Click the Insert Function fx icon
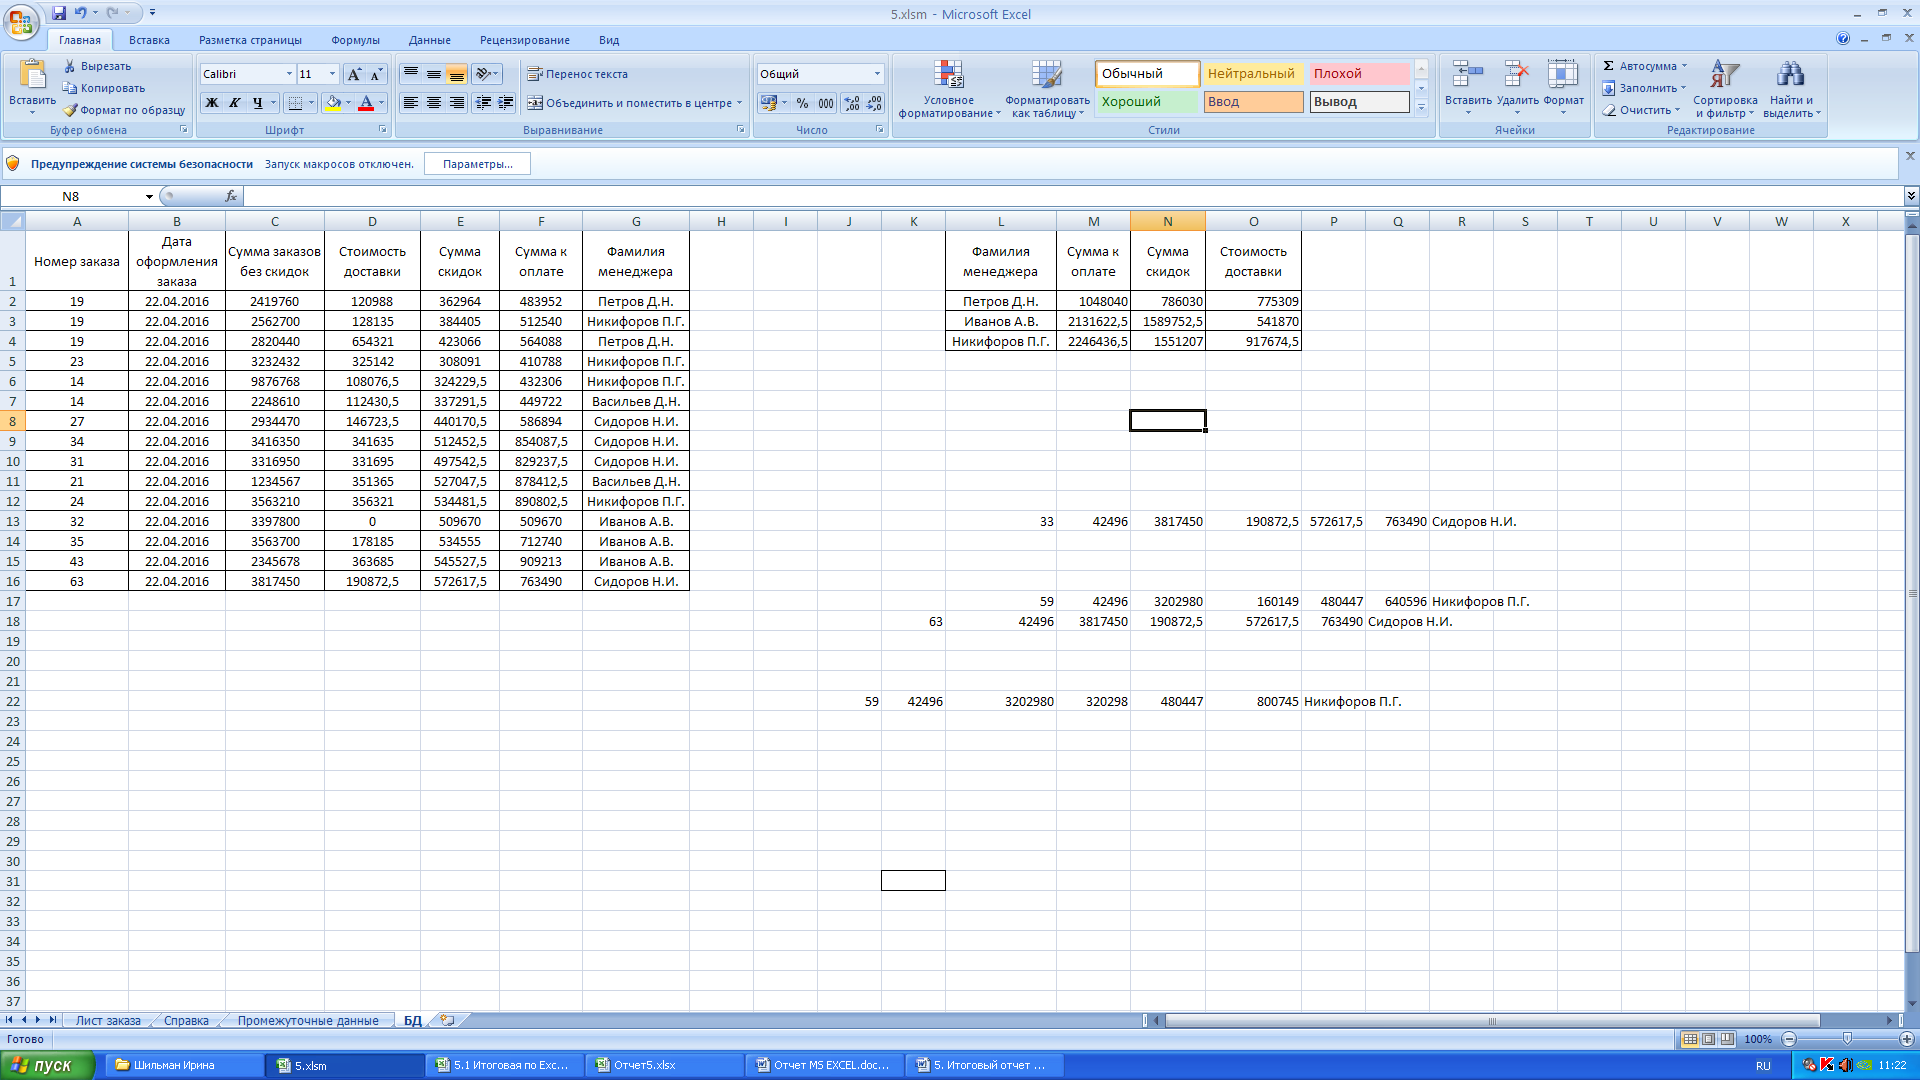Viewport: 1920px width, 1080px height. tap(231, 196)
